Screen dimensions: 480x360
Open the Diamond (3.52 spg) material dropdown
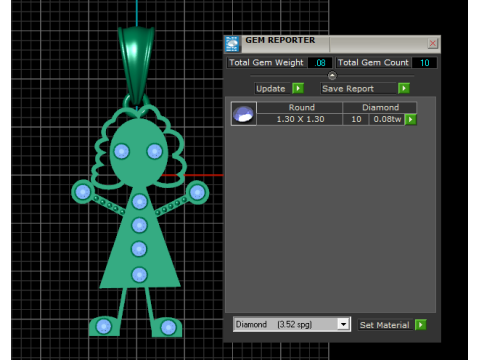coord(343,324)
